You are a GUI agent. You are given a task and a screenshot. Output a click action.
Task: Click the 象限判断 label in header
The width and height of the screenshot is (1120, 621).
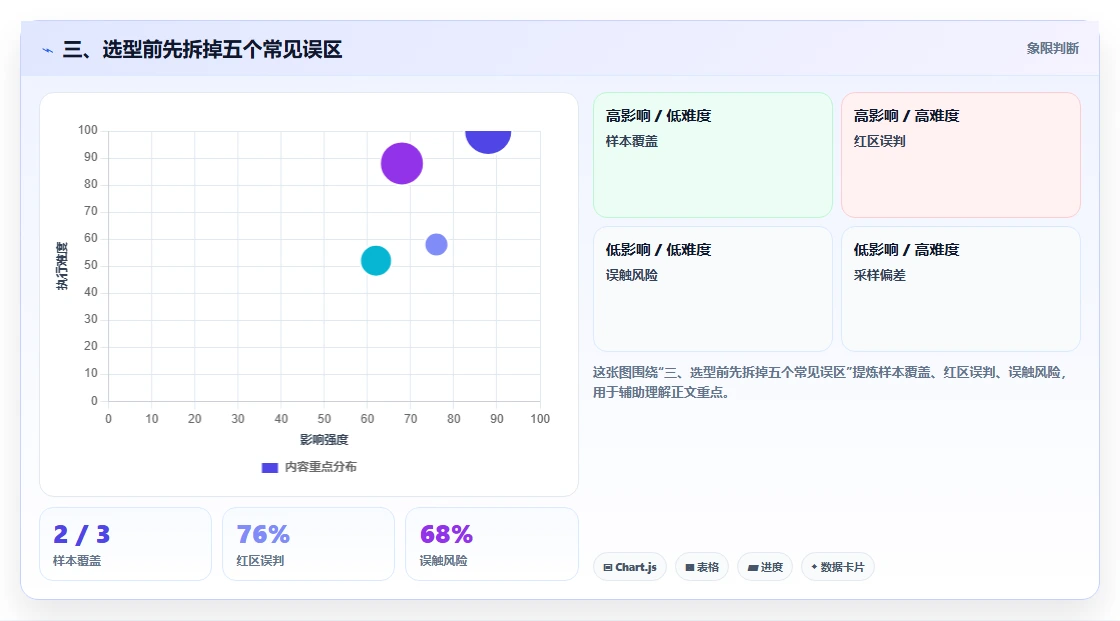(x=1052, y=49)
